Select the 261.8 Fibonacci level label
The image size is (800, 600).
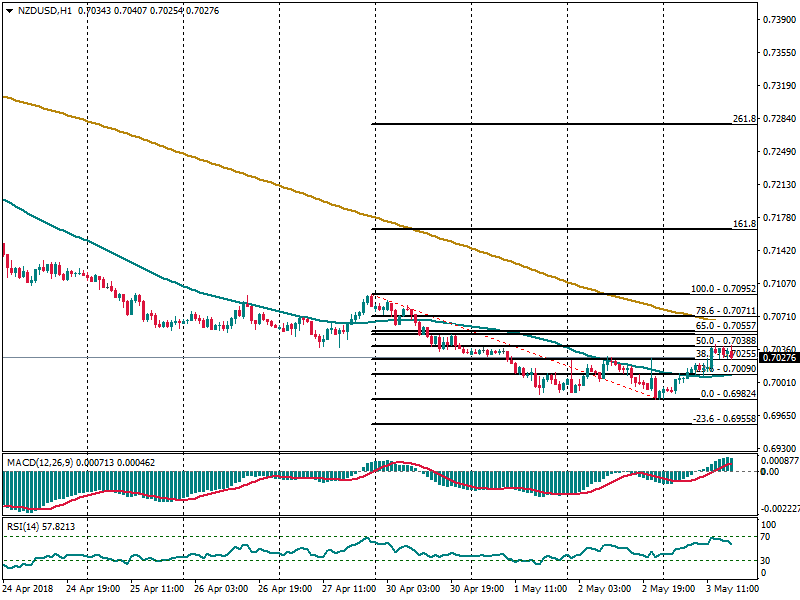pyautogui.click(x=743, y=119)
